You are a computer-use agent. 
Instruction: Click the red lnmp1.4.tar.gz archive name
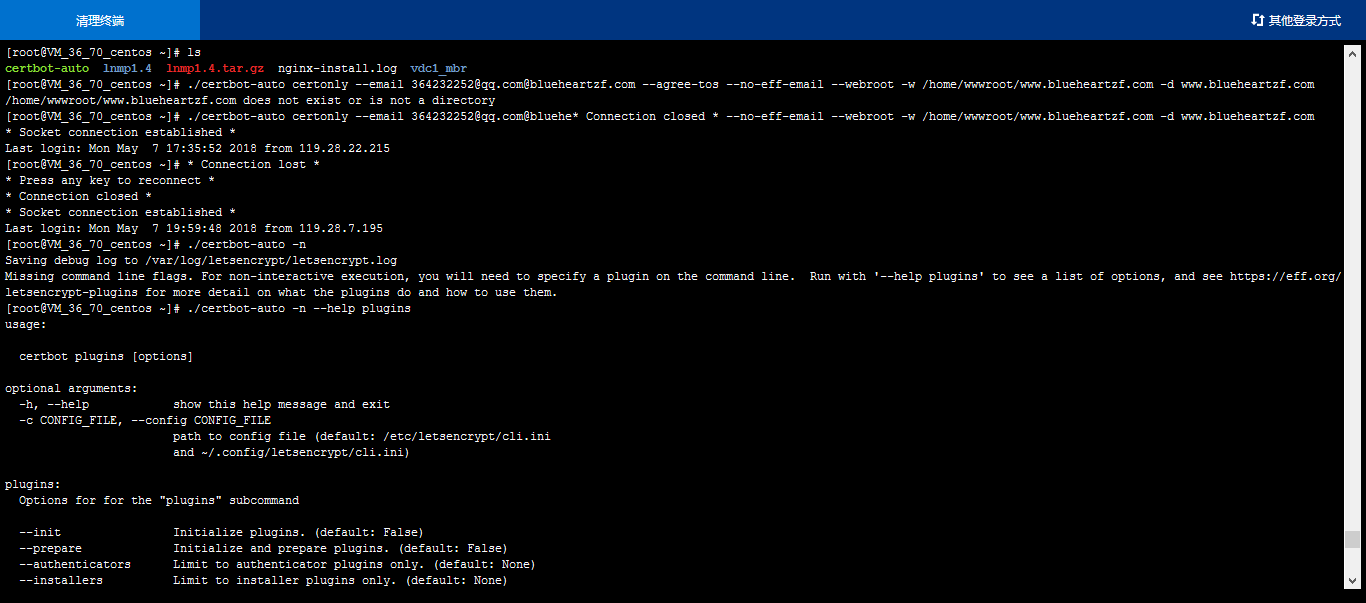click(x=215, y=68)
